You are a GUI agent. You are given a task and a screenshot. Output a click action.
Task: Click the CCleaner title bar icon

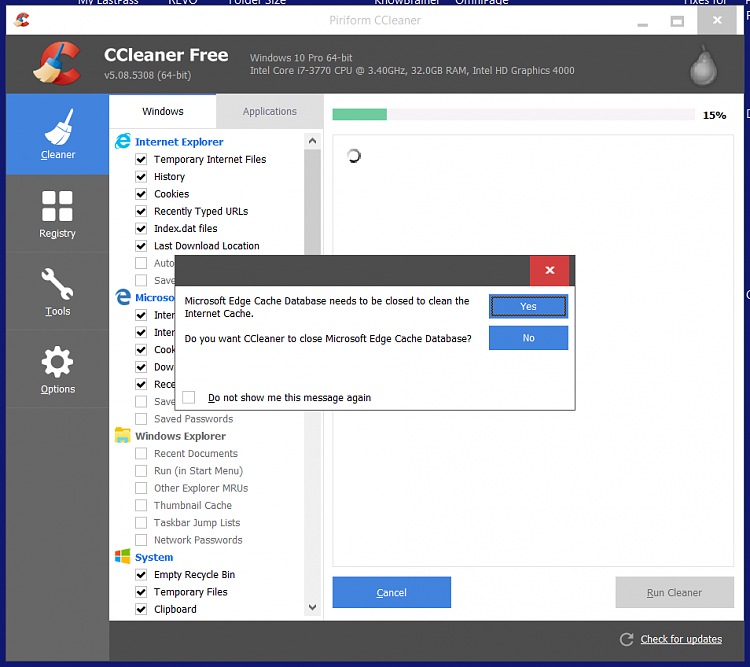click(x=22, y=20)
